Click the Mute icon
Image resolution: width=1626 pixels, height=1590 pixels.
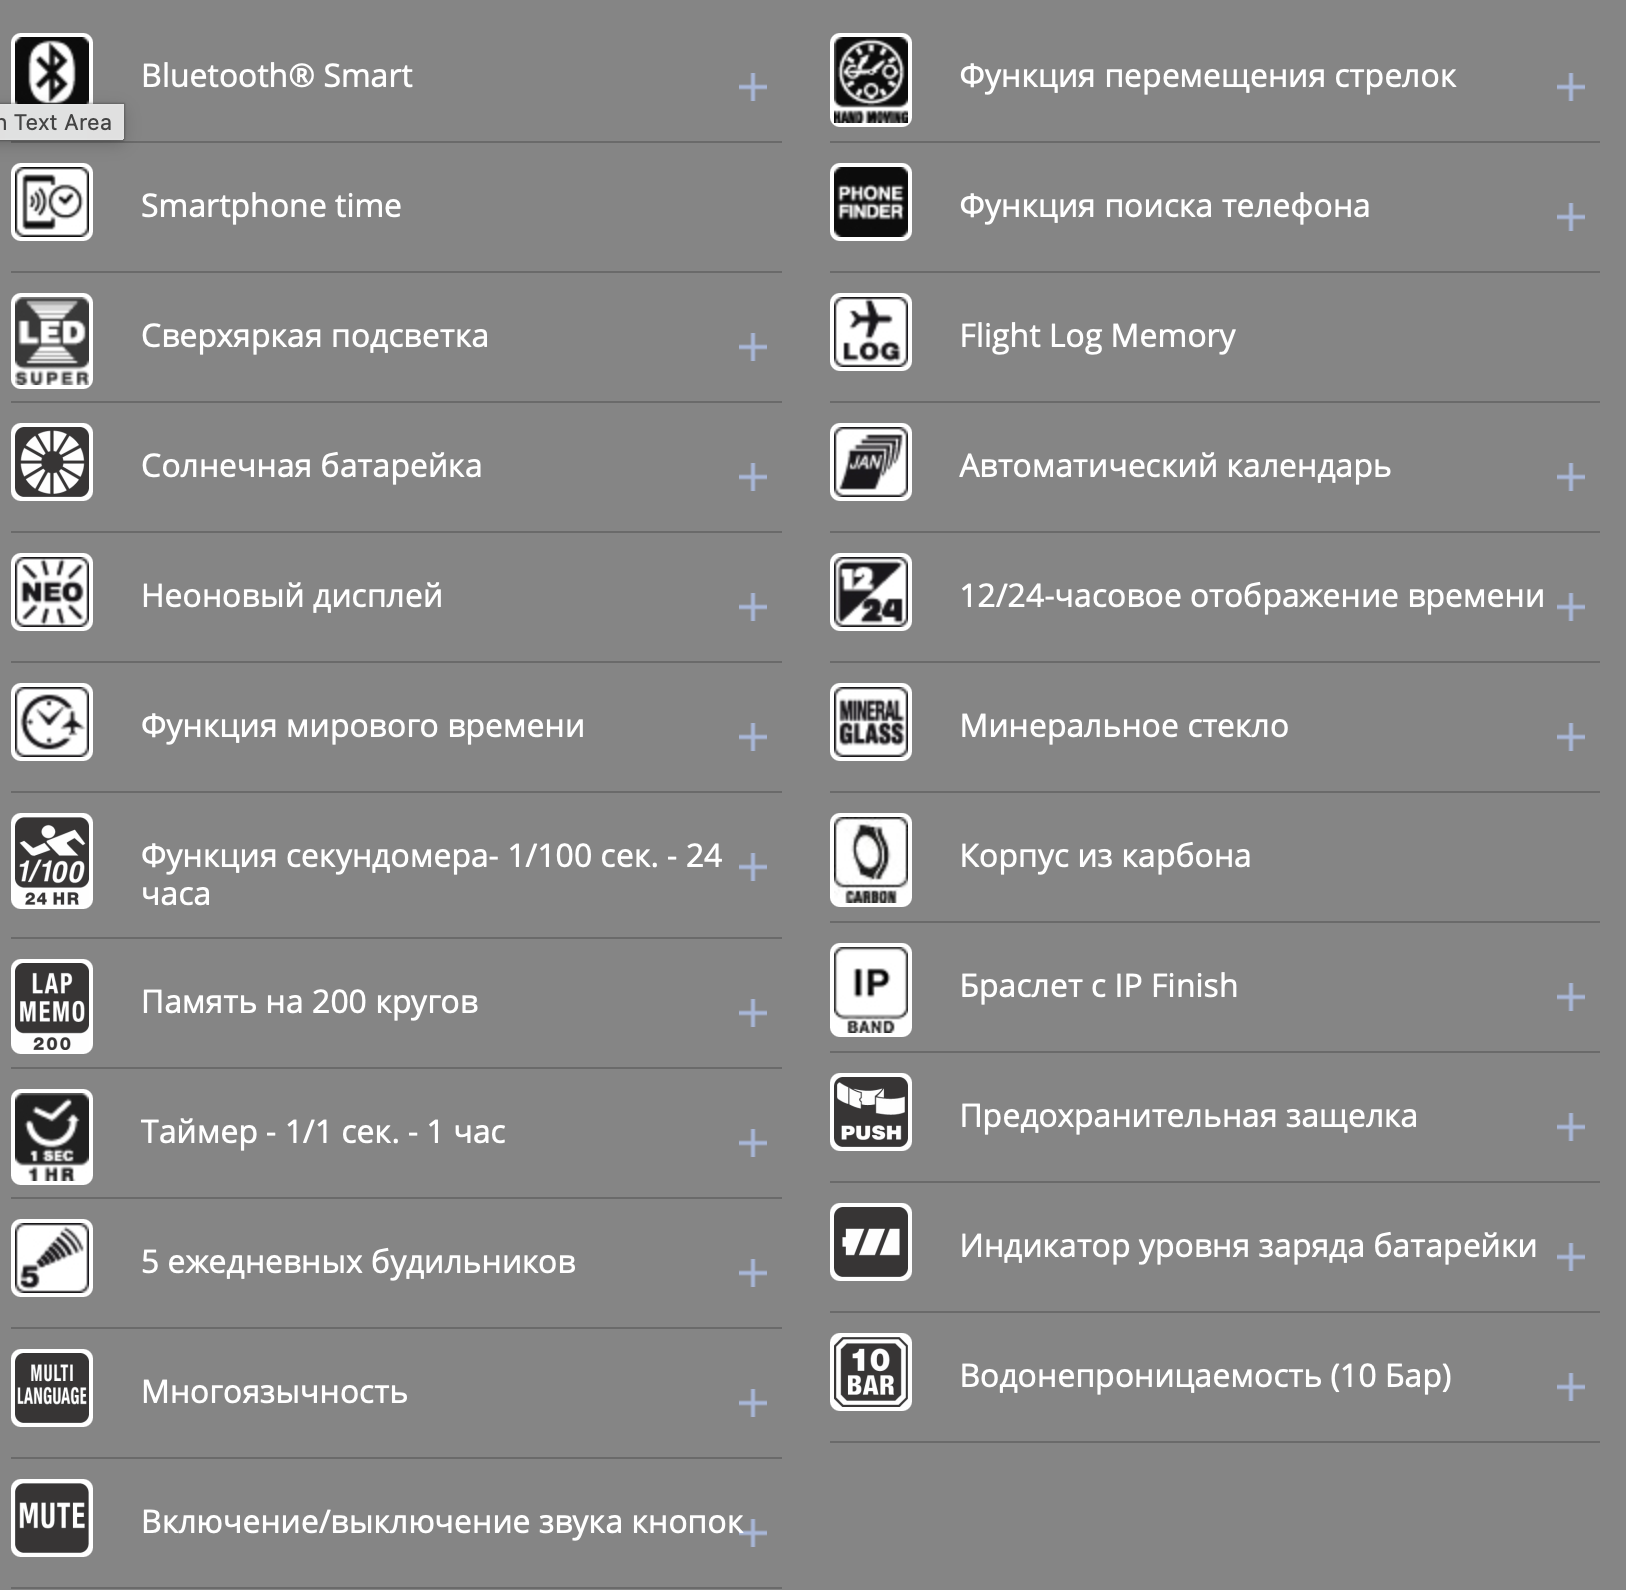pos(52,1517)
